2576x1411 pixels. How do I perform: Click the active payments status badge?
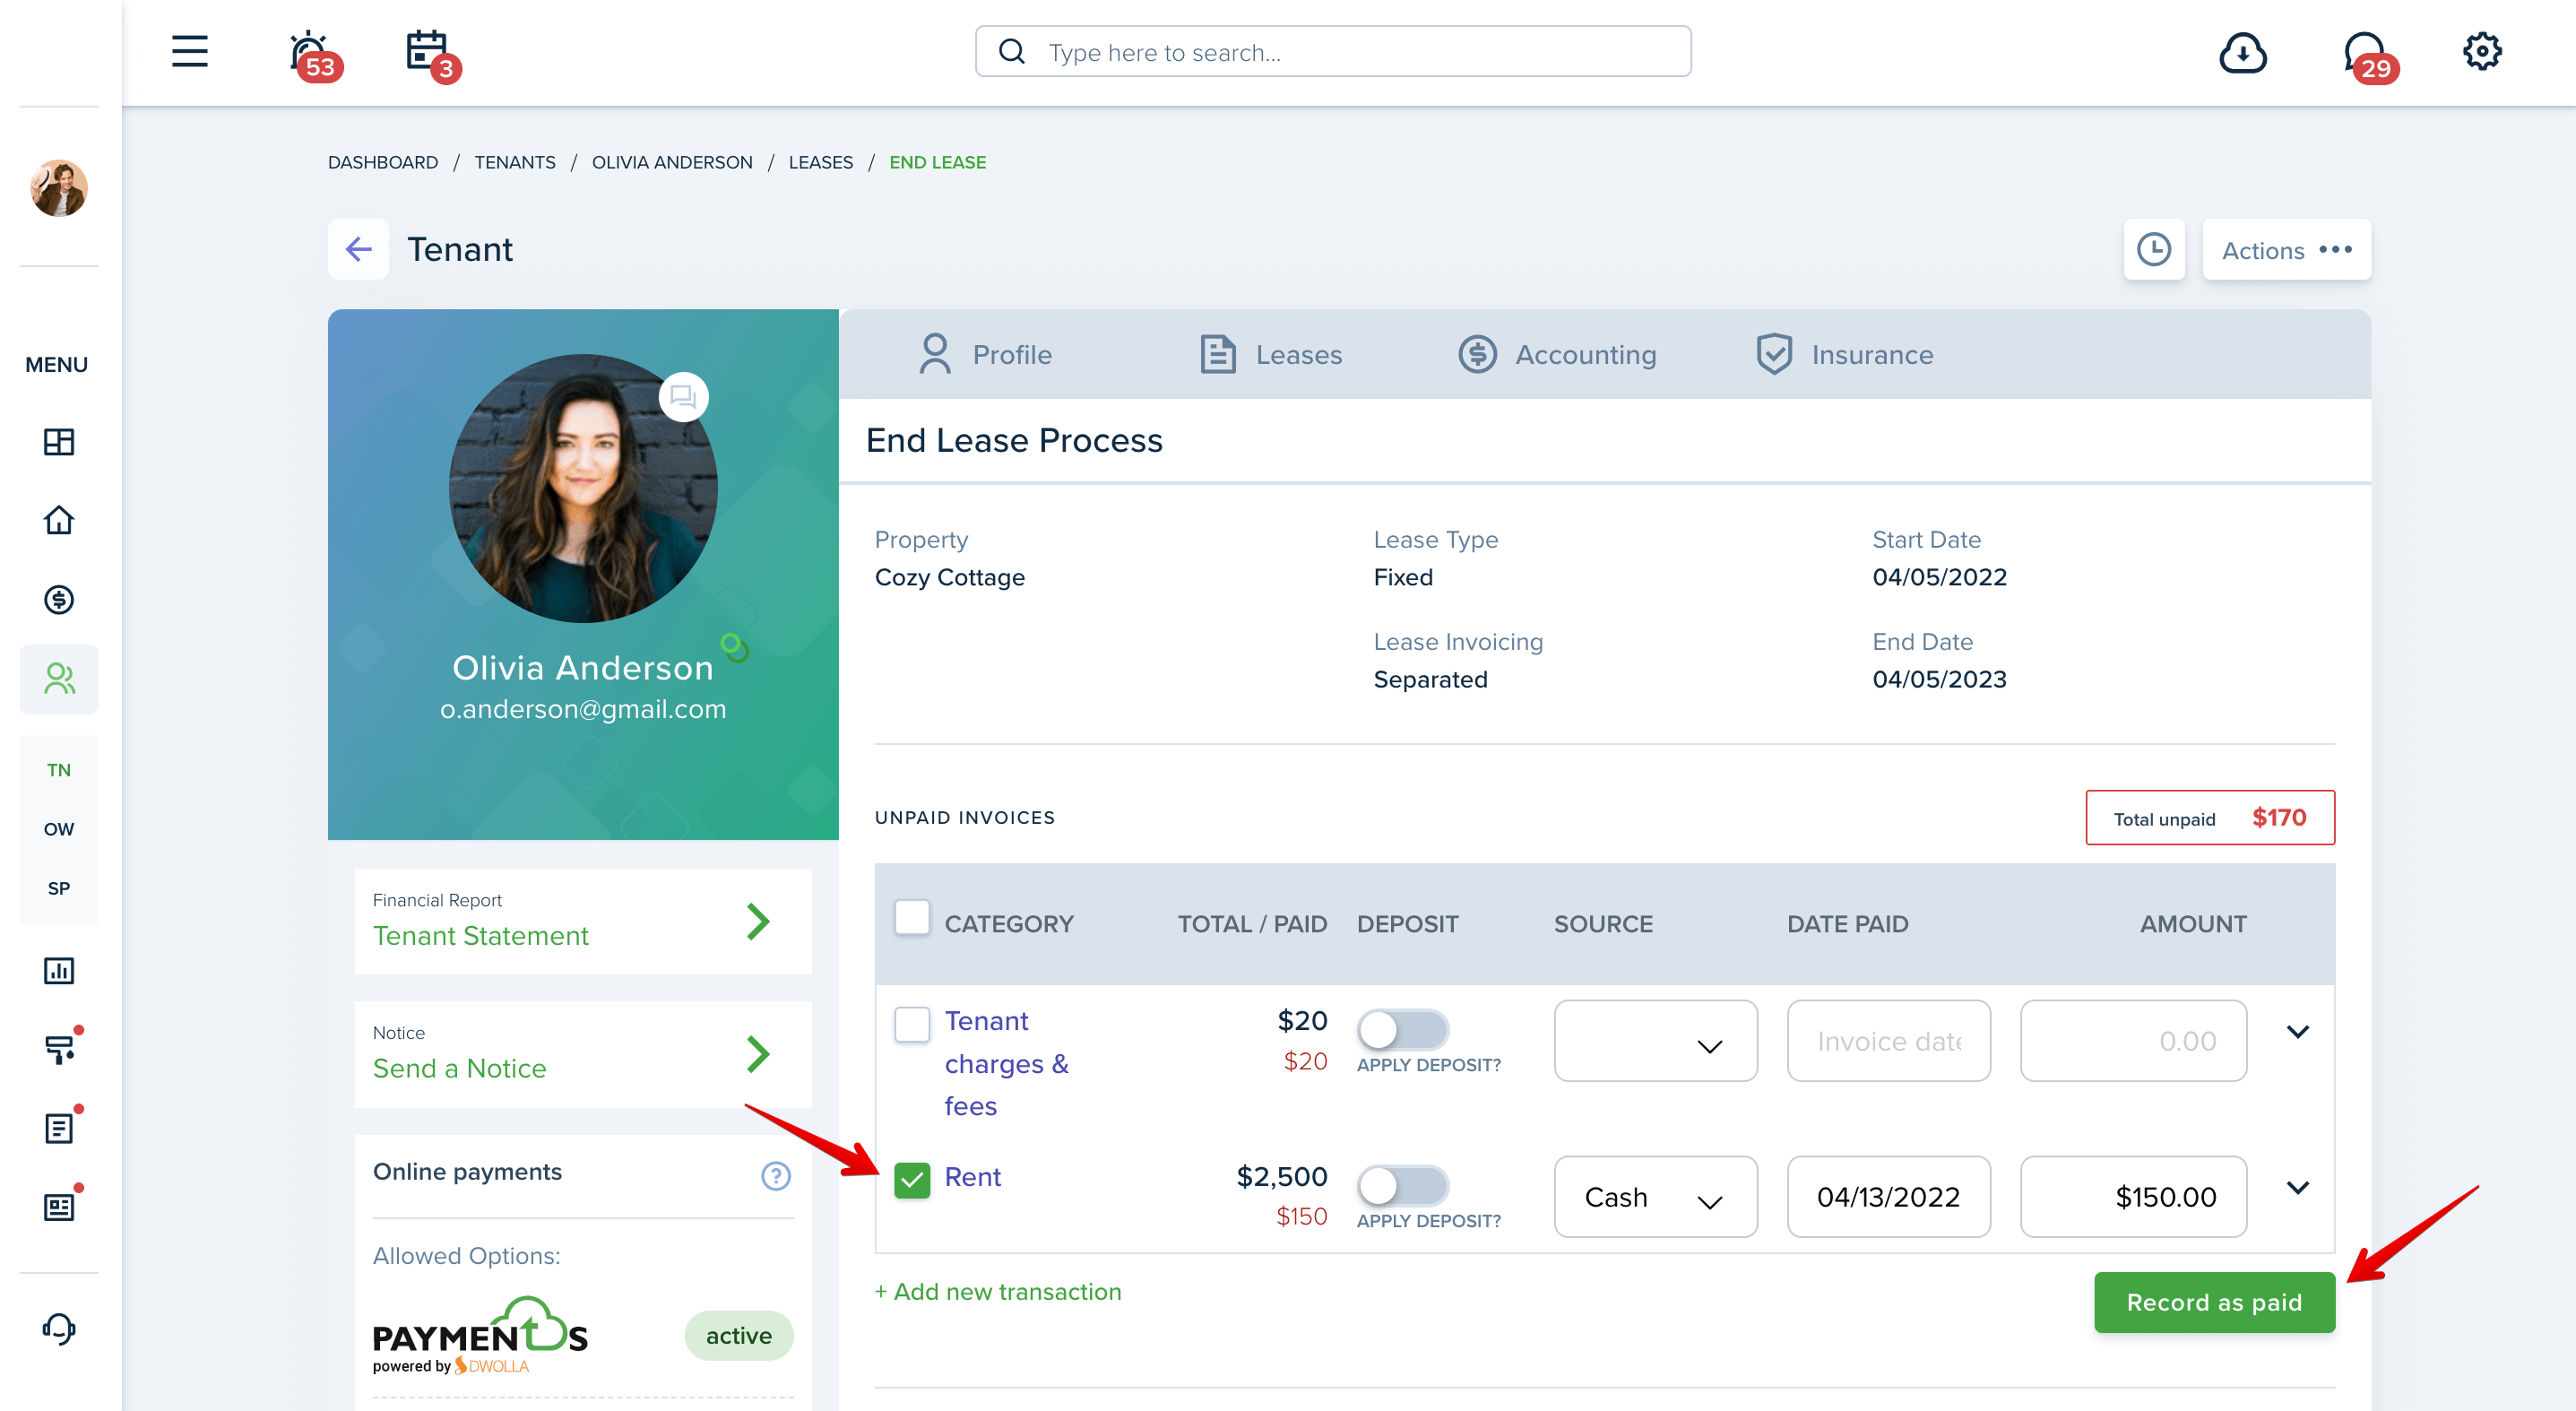[738, 1335]
